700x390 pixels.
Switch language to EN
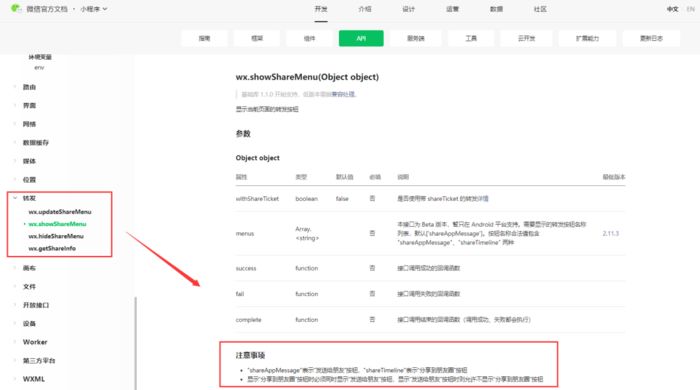[690, 9]
